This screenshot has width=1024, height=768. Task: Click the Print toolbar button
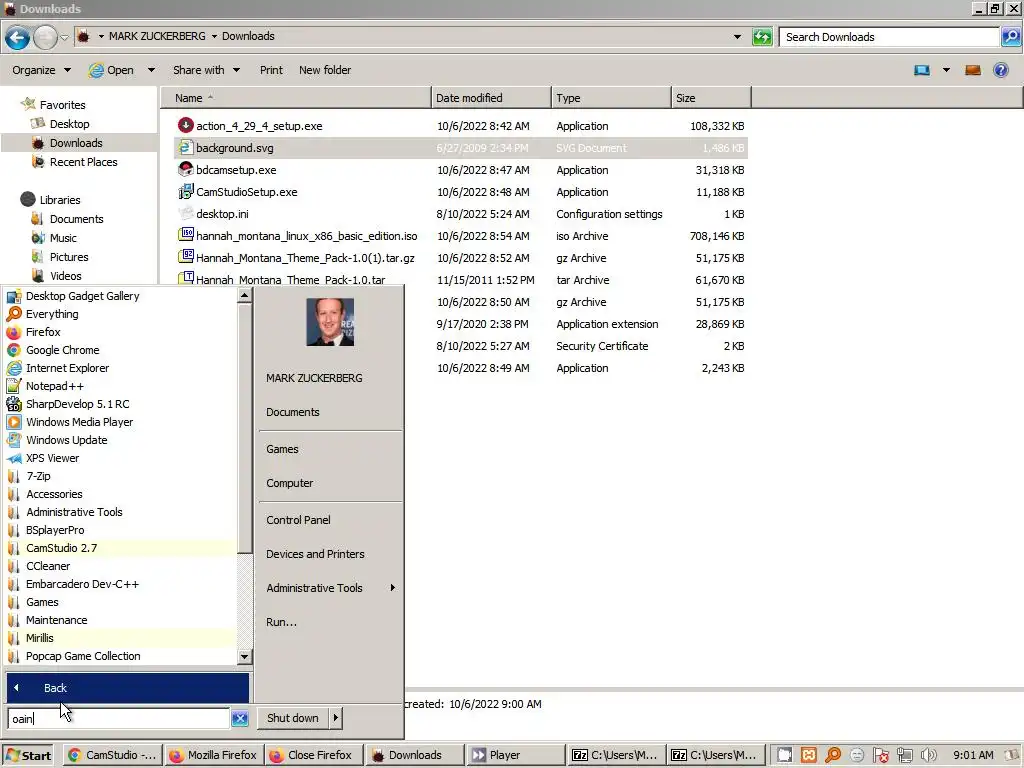tap(271, 70)
